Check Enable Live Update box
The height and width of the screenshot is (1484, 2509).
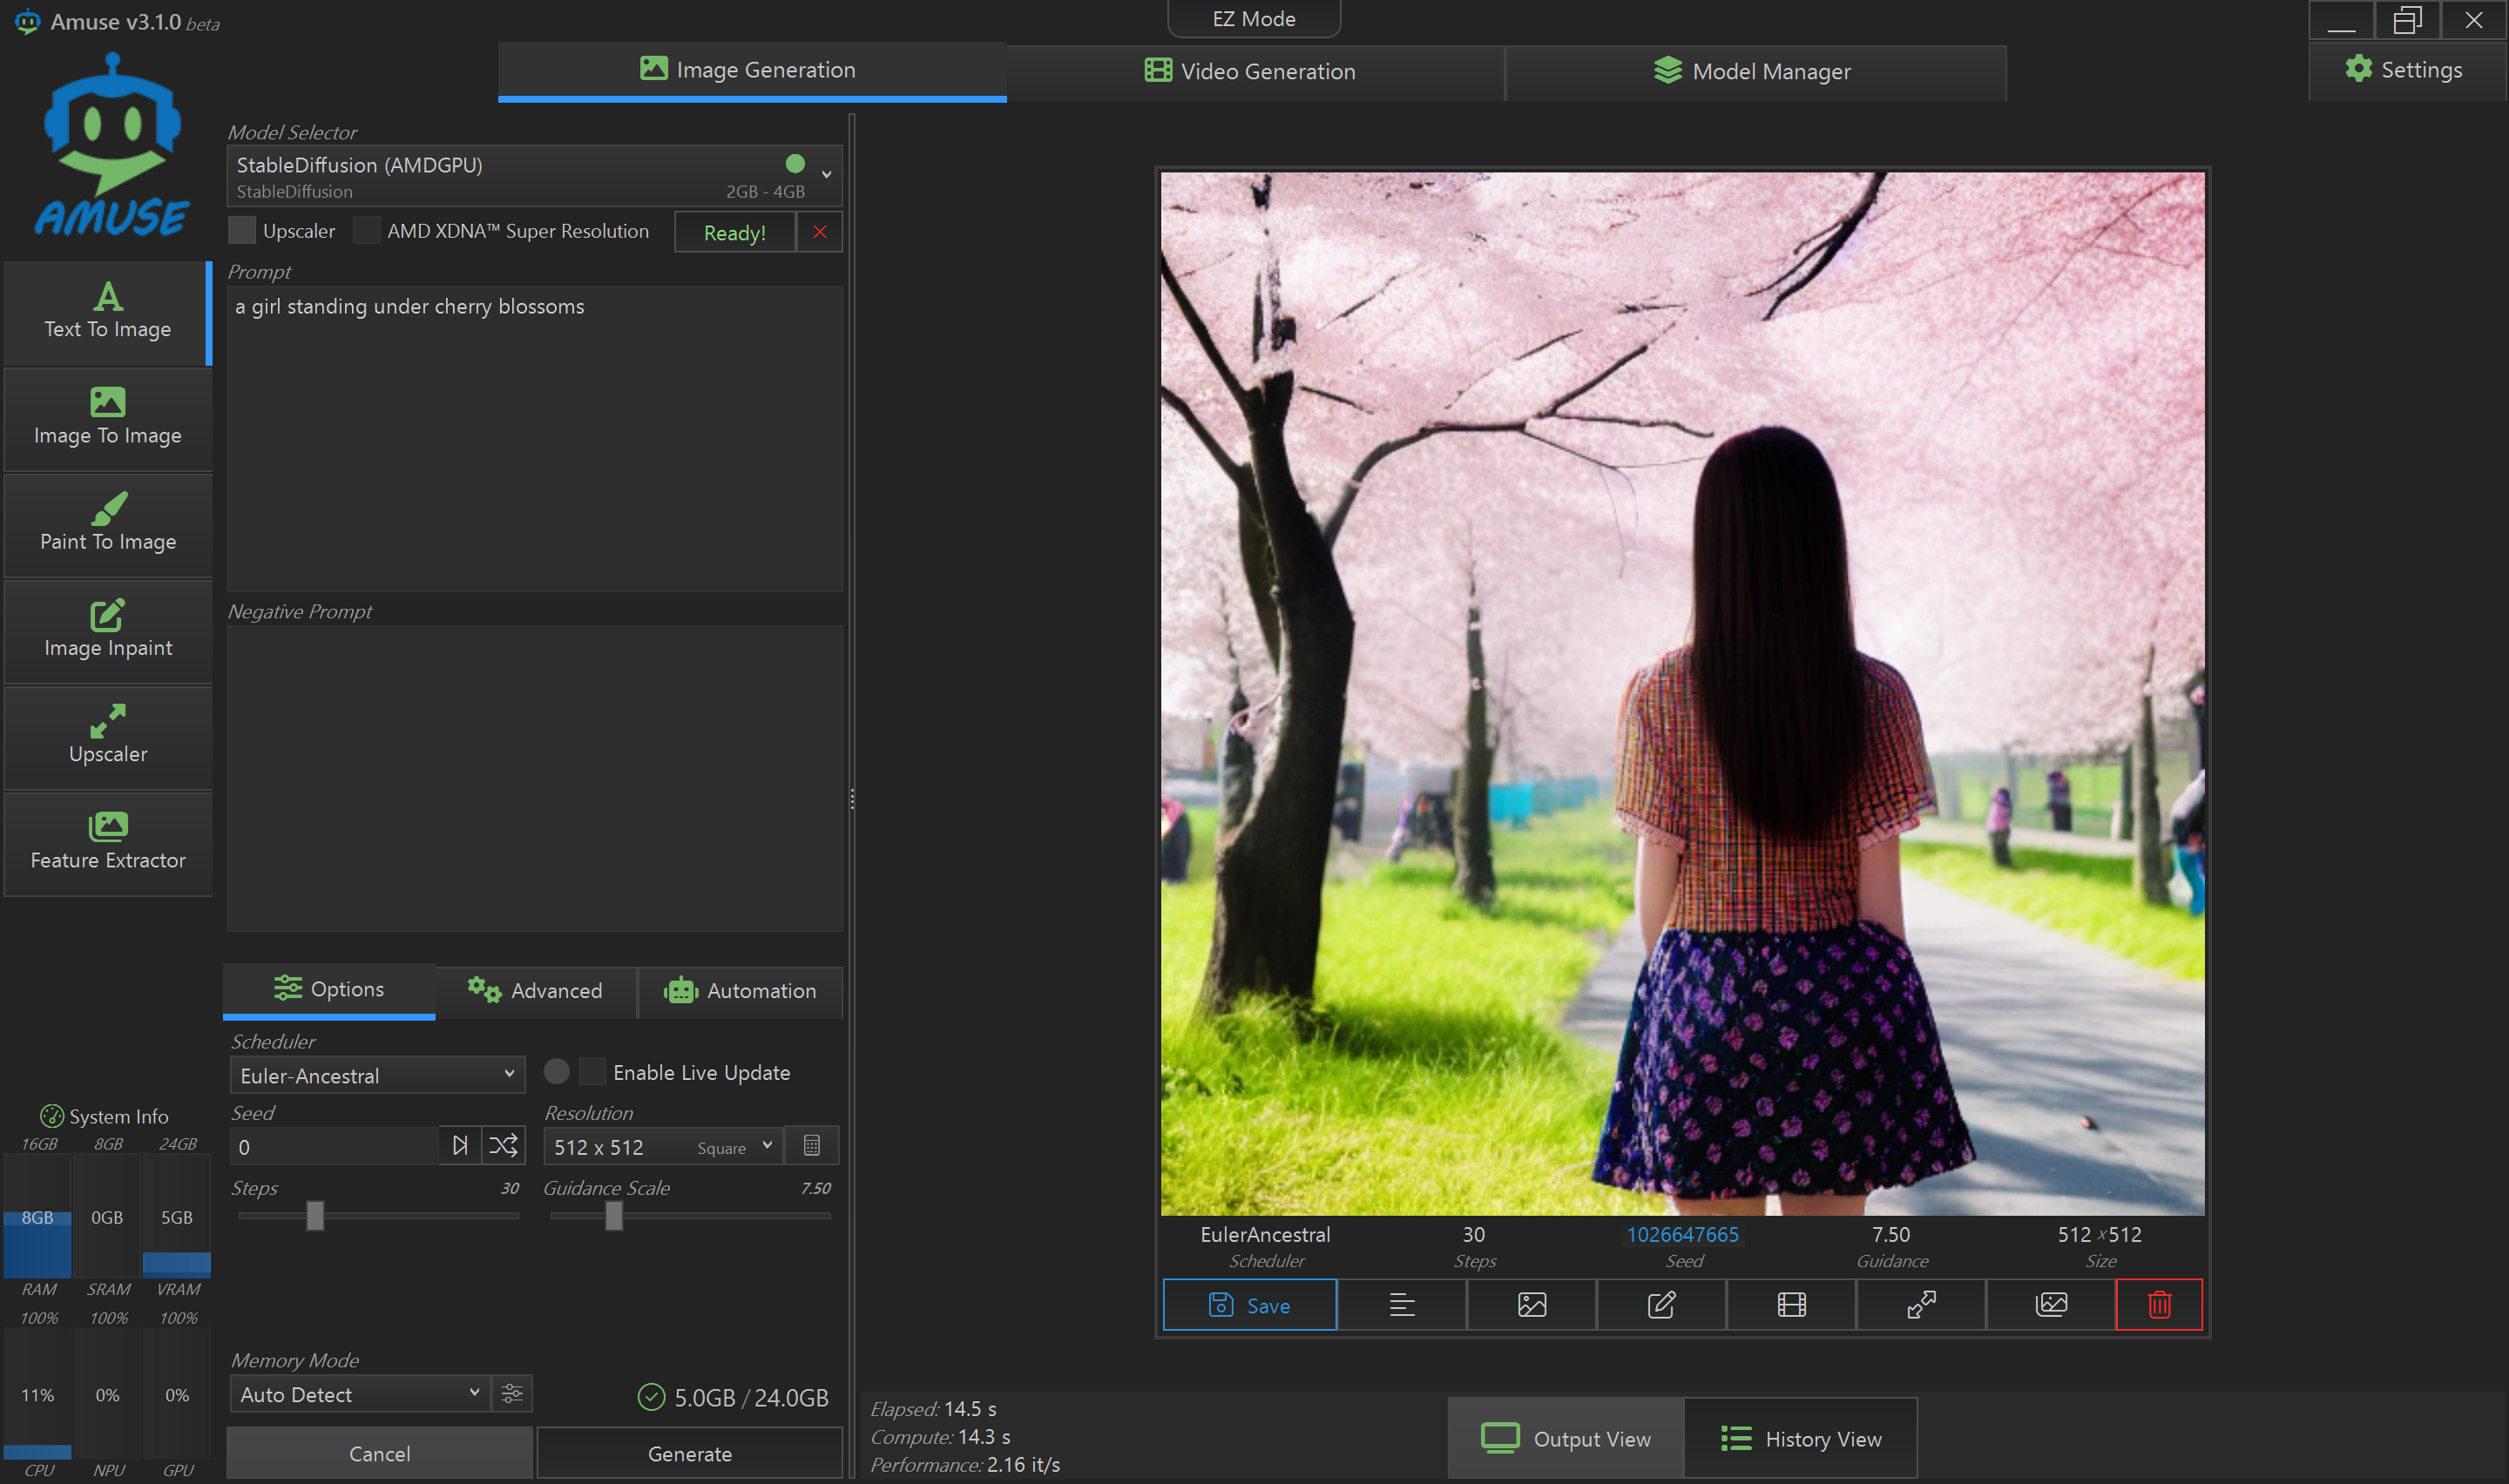(x=593, y=1072)
